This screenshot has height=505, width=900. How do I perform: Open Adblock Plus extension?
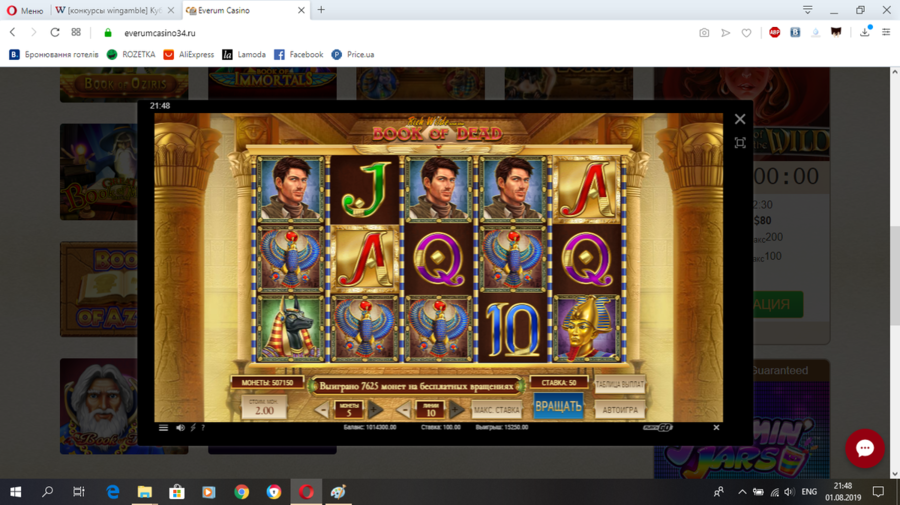click(x=774, y=33)
